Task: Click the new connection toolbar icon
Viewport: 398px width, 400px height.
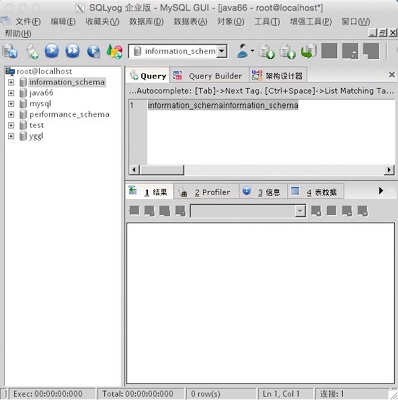Action: [10, 51]
